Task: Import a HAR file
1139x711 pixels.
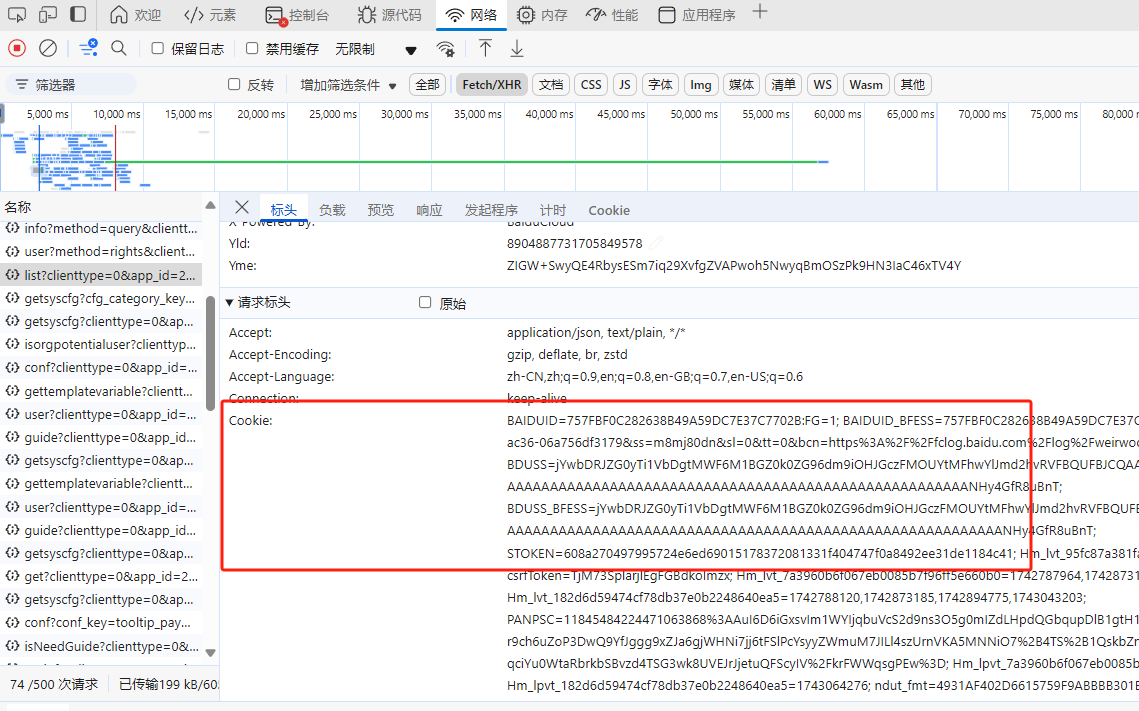Action: (x=487, y=47)
